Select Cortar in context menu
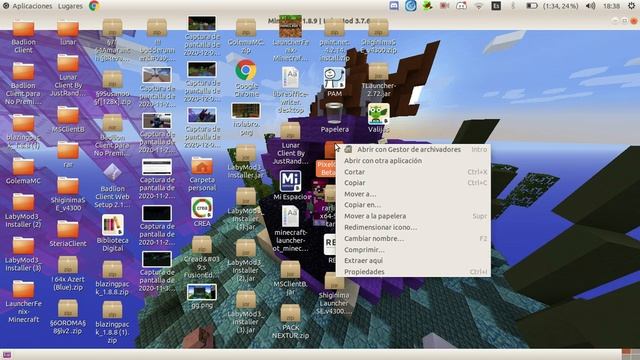The image size is (640, 360). (x=413, y=172)
